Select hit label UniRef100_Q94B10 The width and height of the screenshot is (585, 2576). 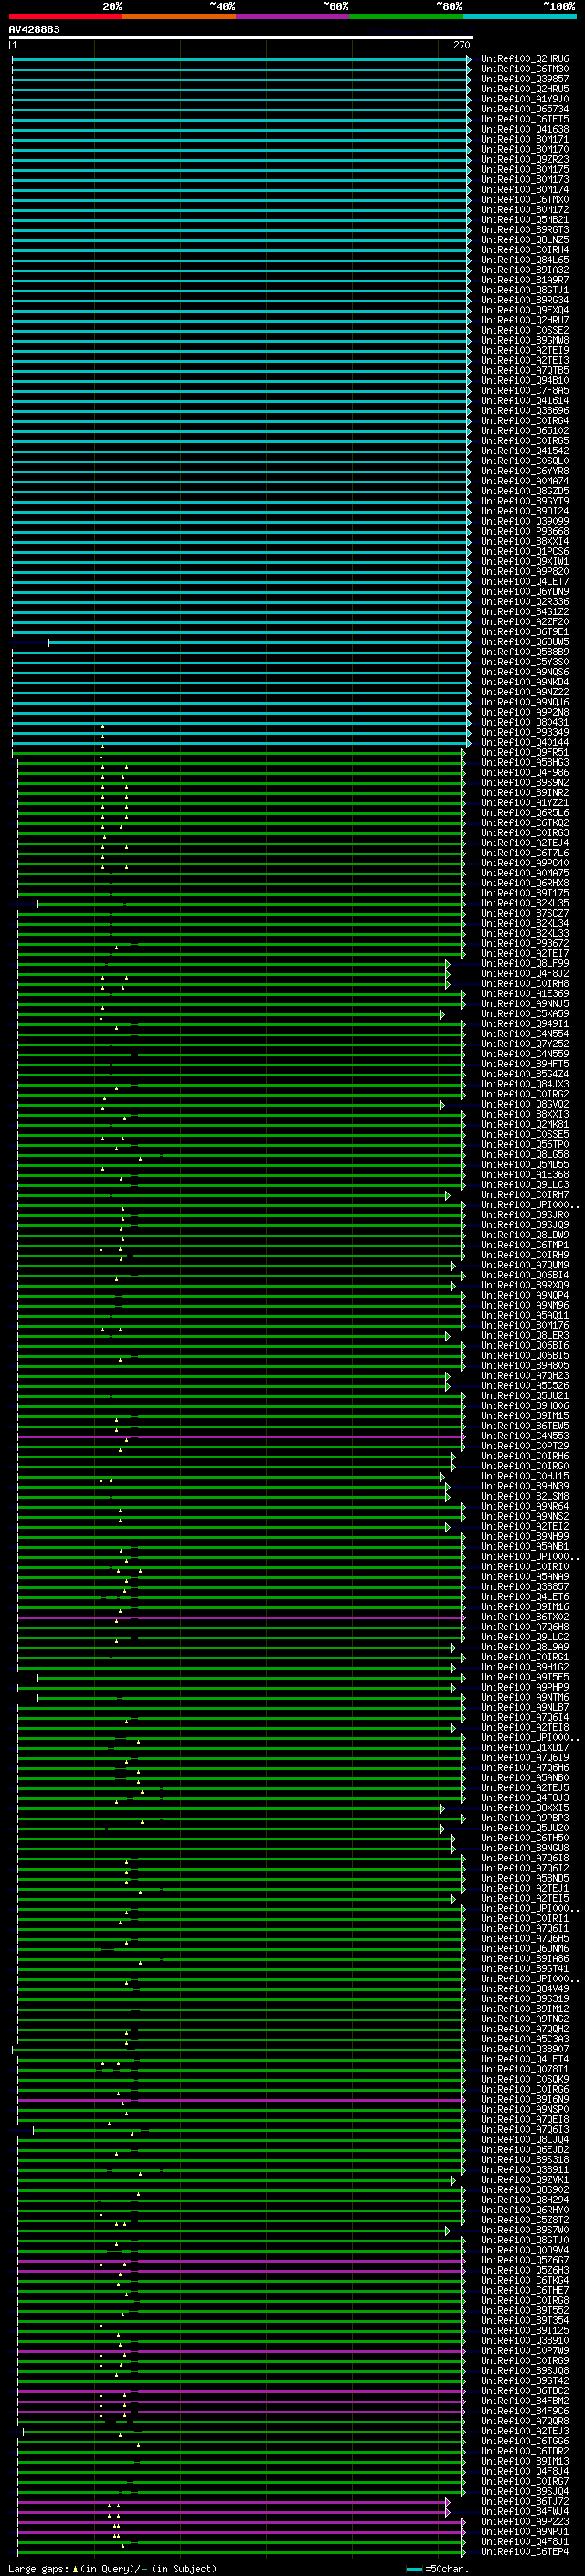525,380
